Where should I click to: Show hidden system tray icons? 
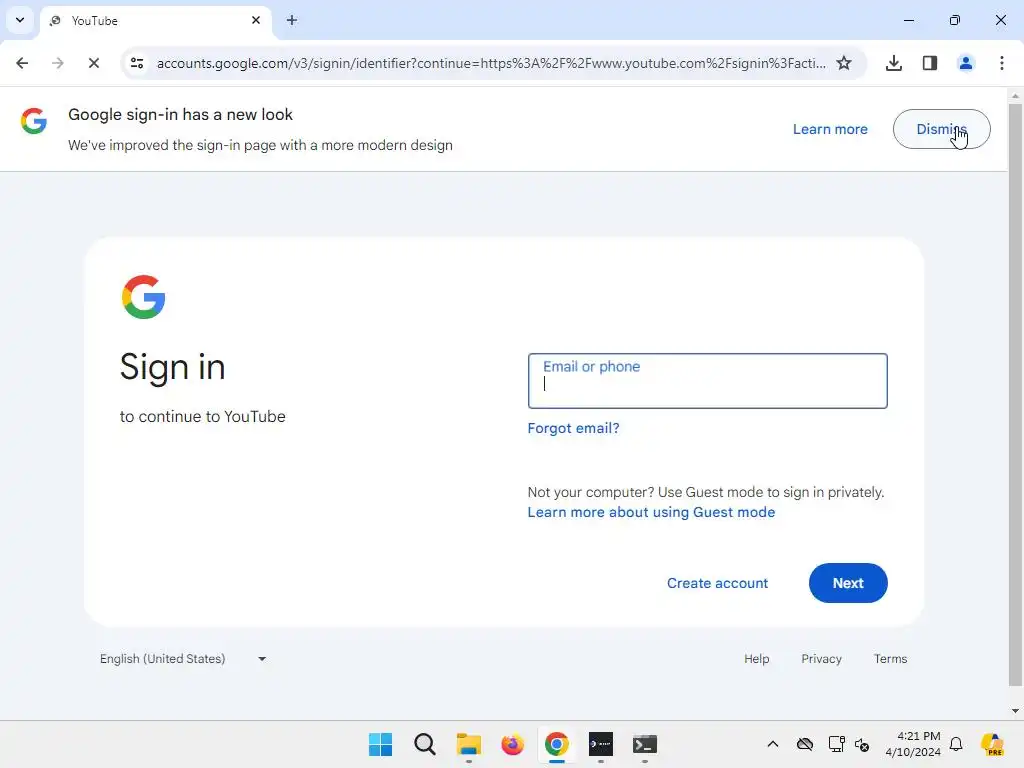773,744
